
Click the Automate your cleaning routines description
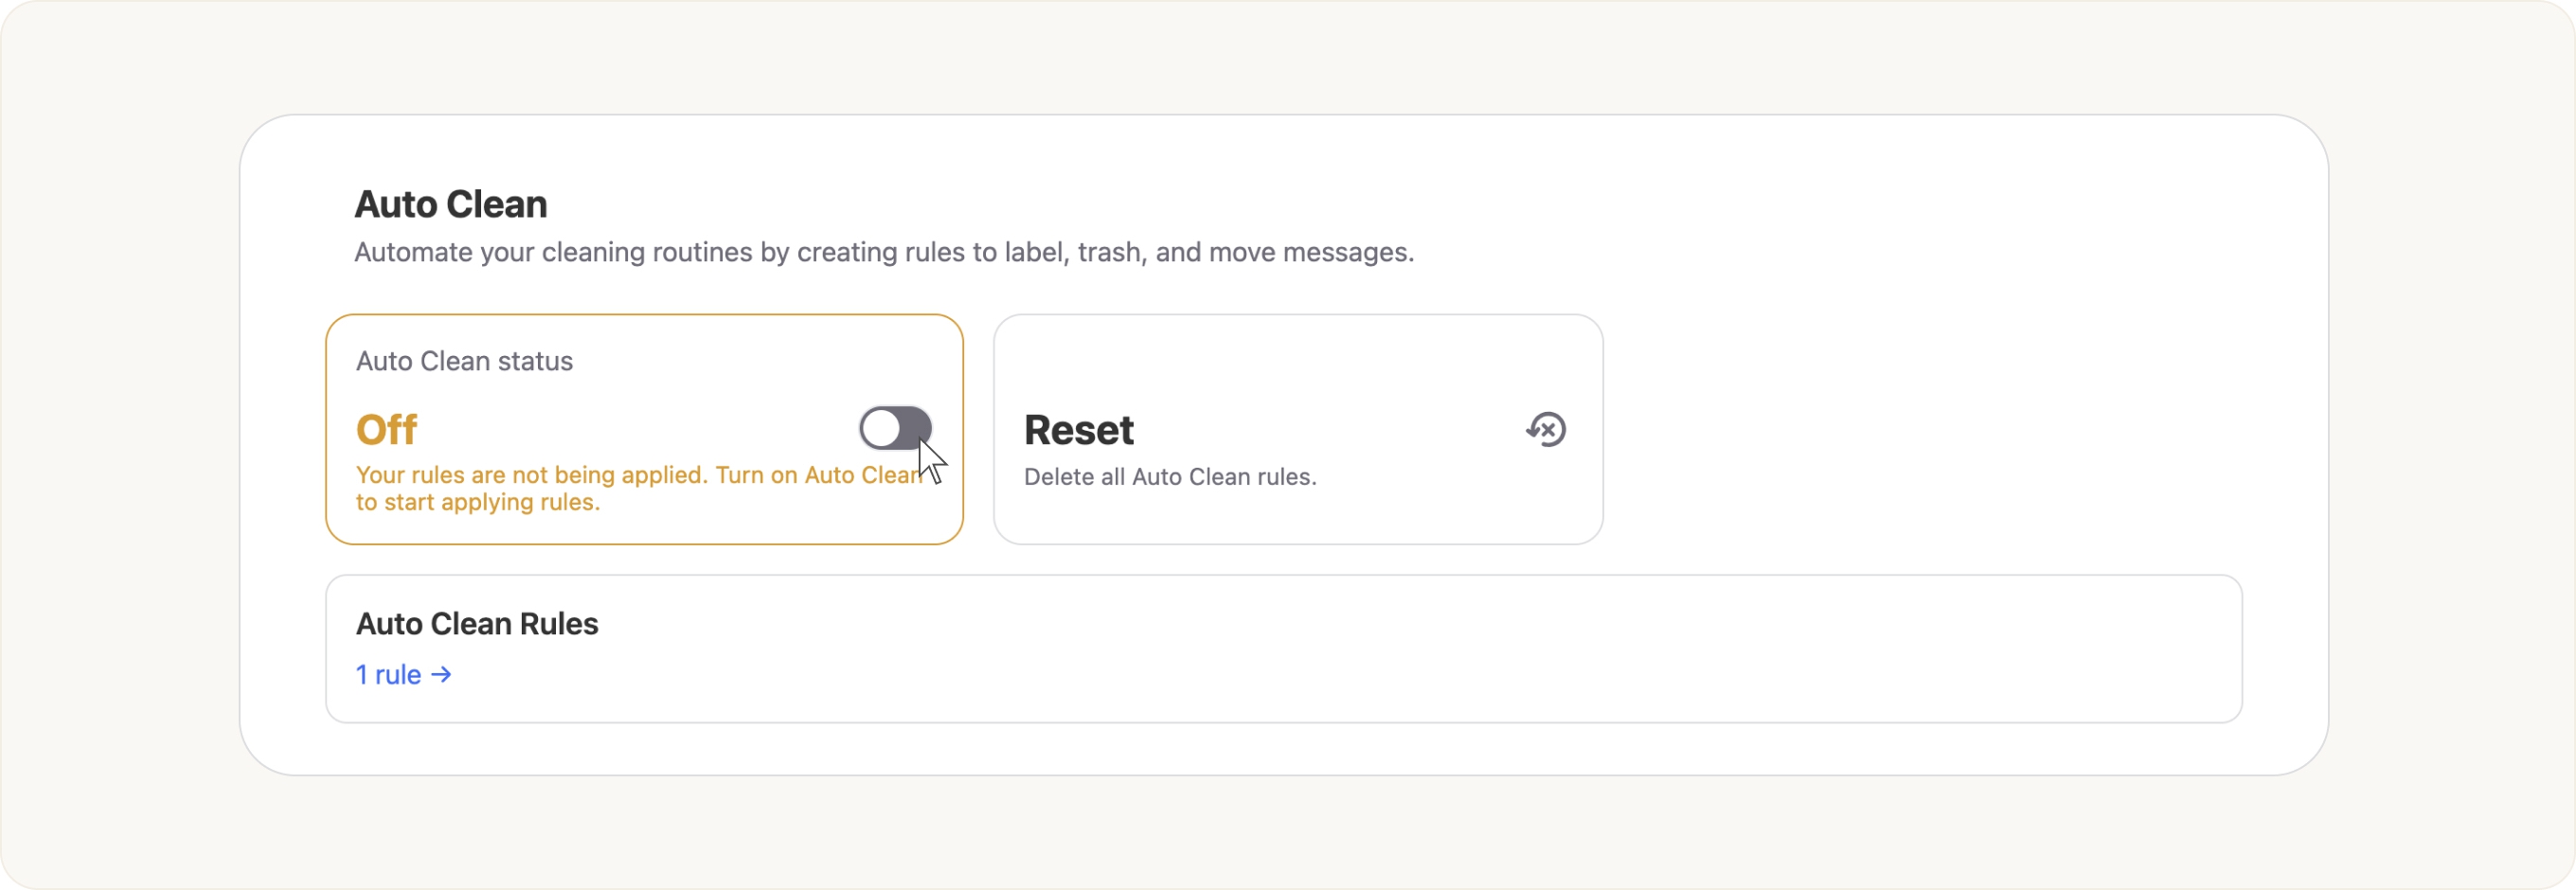pyautogui.click(x=883, y=252)
